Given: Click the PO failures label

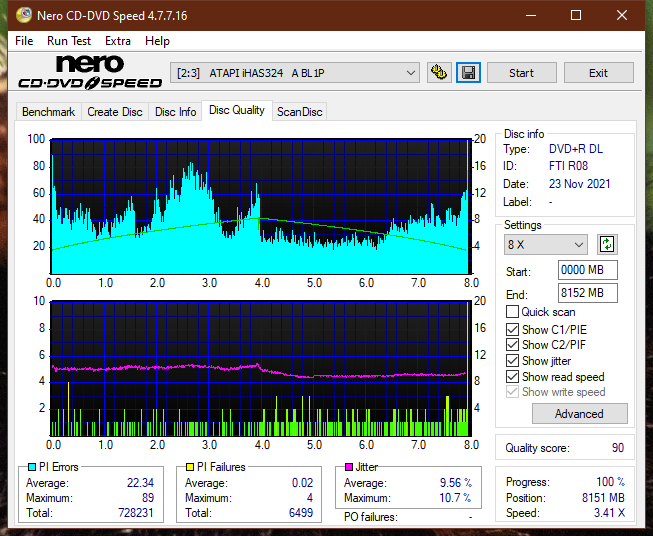Looking at the screenshot, I should pyautogui.click(x=371, y=517).
